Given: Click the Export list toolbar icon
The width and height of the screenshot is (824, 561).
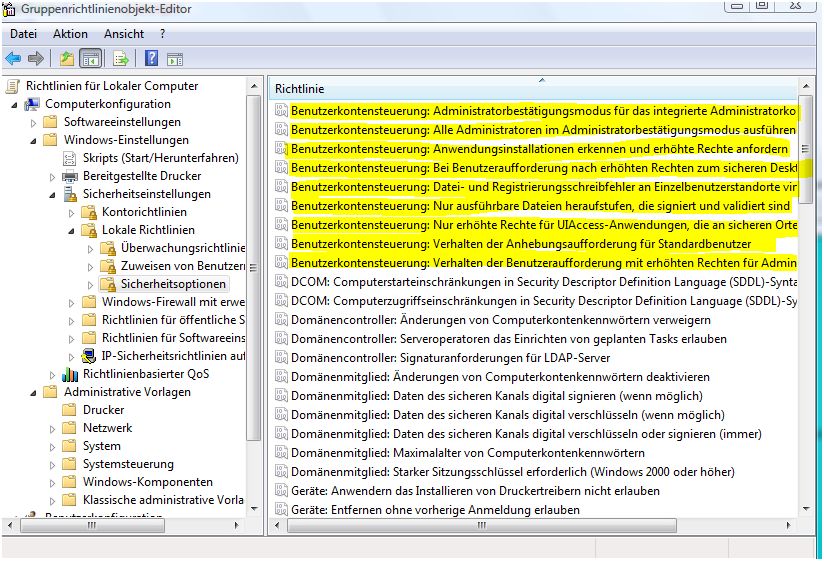Looking at the screenshot, I should [121, 58].
